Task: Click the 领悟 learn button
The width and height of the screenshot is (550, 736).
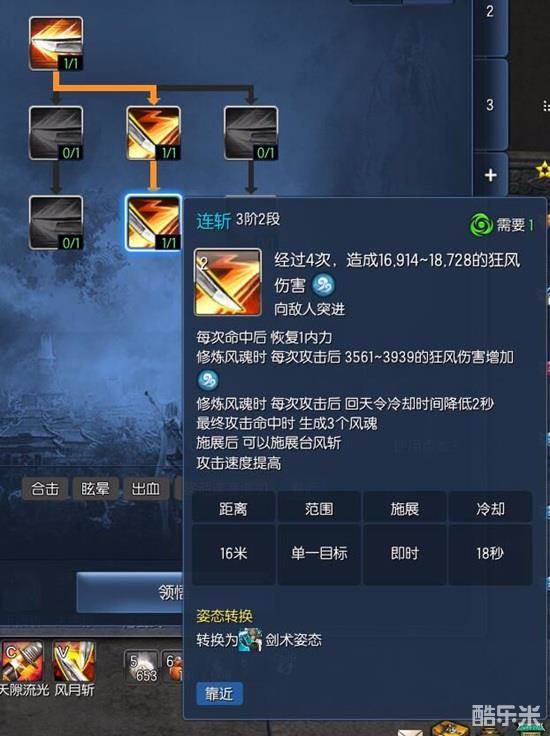Action: 130,592
